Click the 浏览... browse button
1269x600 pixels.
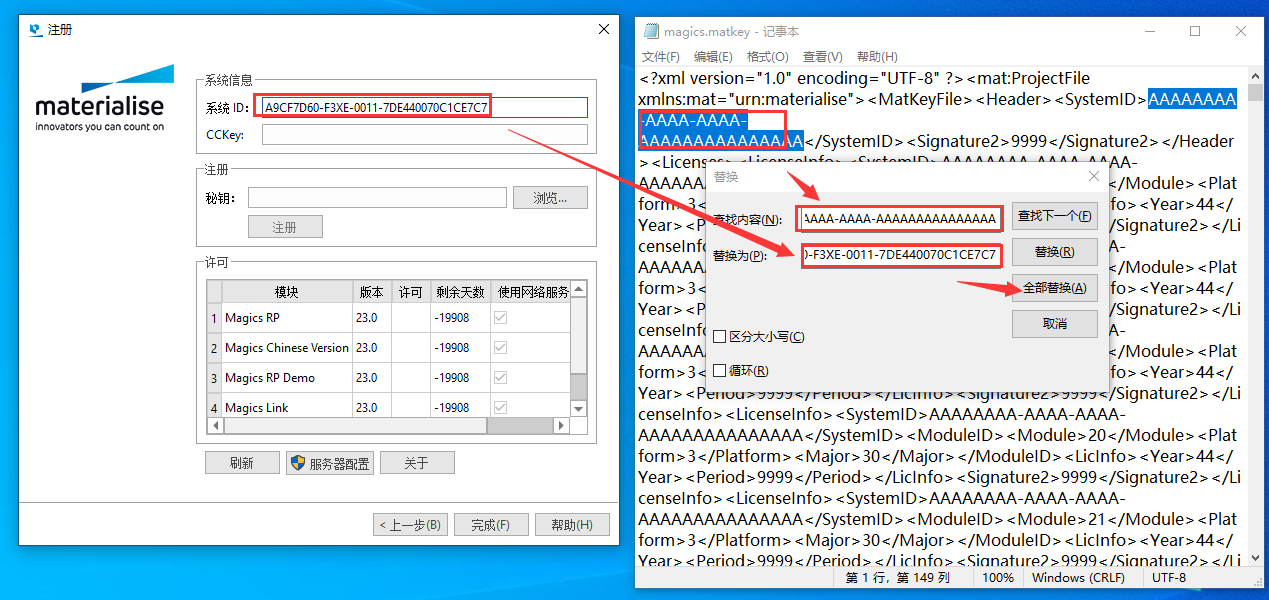pyautogui.click(x=550, y=198)
